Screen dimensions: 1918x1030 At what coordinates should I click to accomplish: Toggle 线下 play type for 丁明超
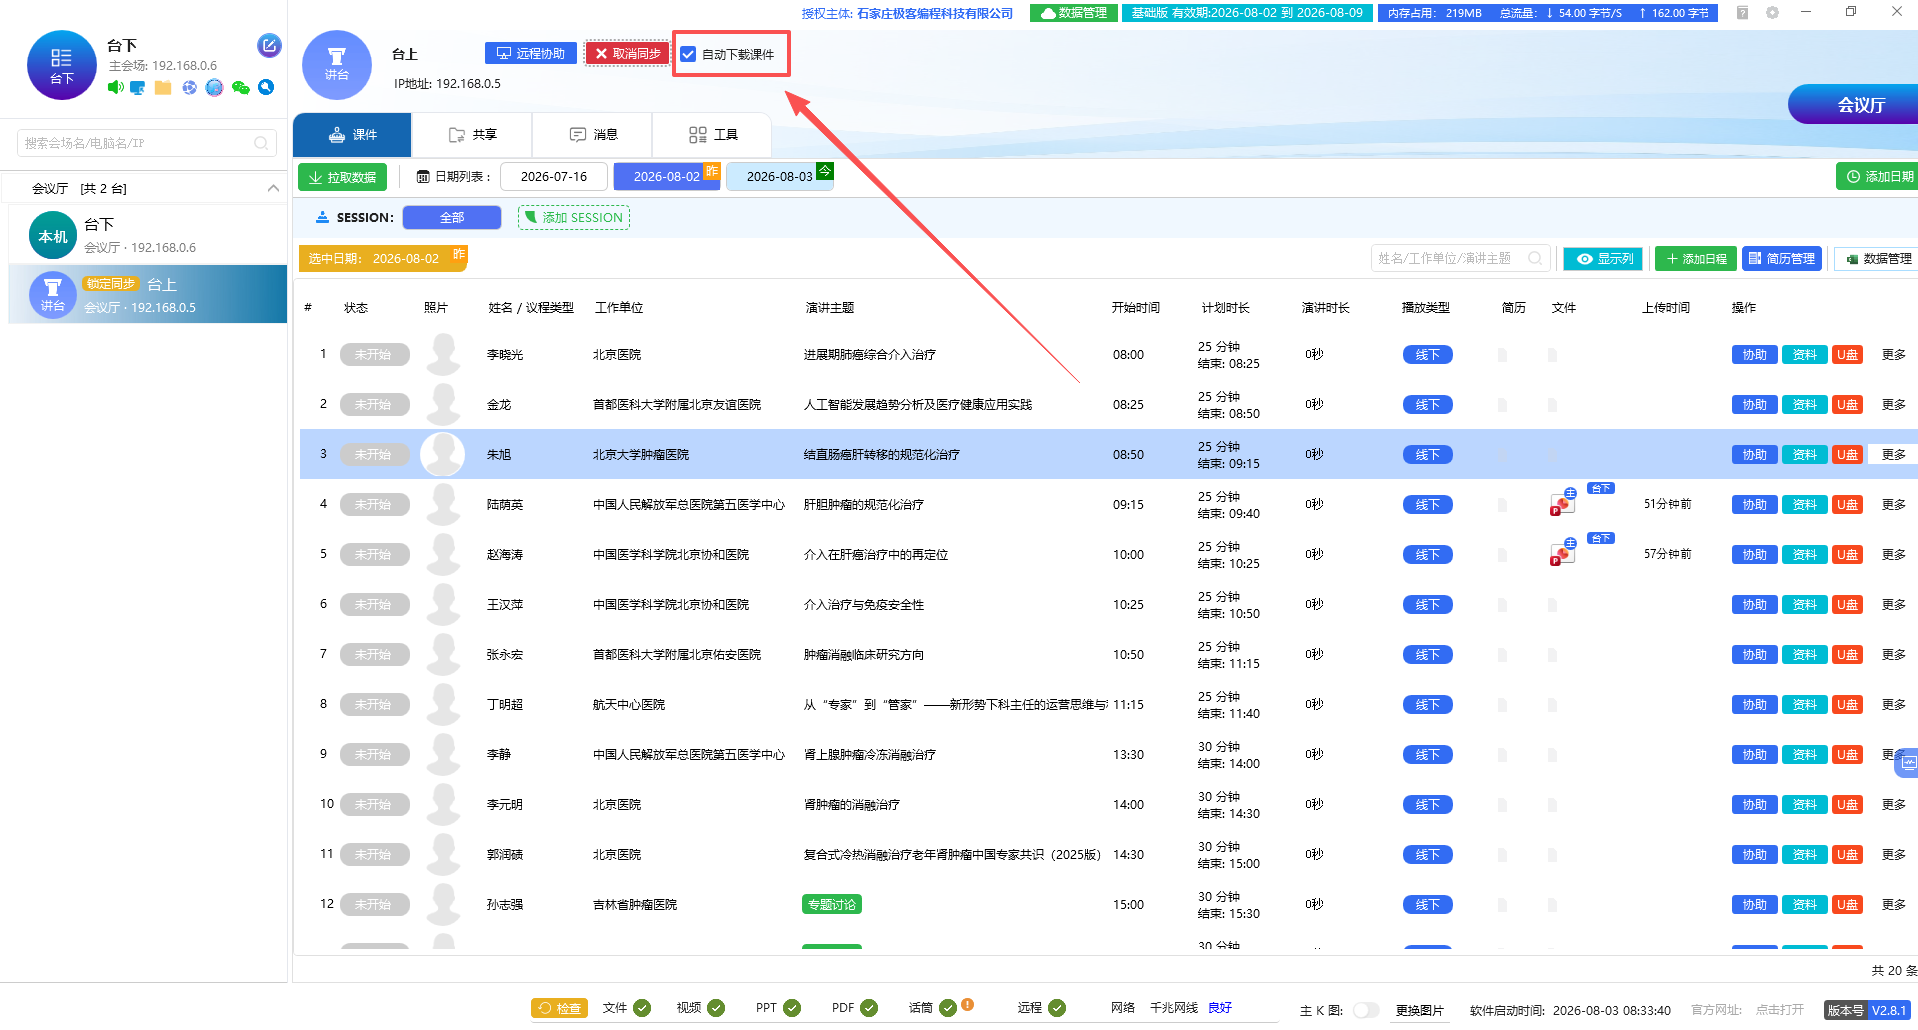point(1427,705)
